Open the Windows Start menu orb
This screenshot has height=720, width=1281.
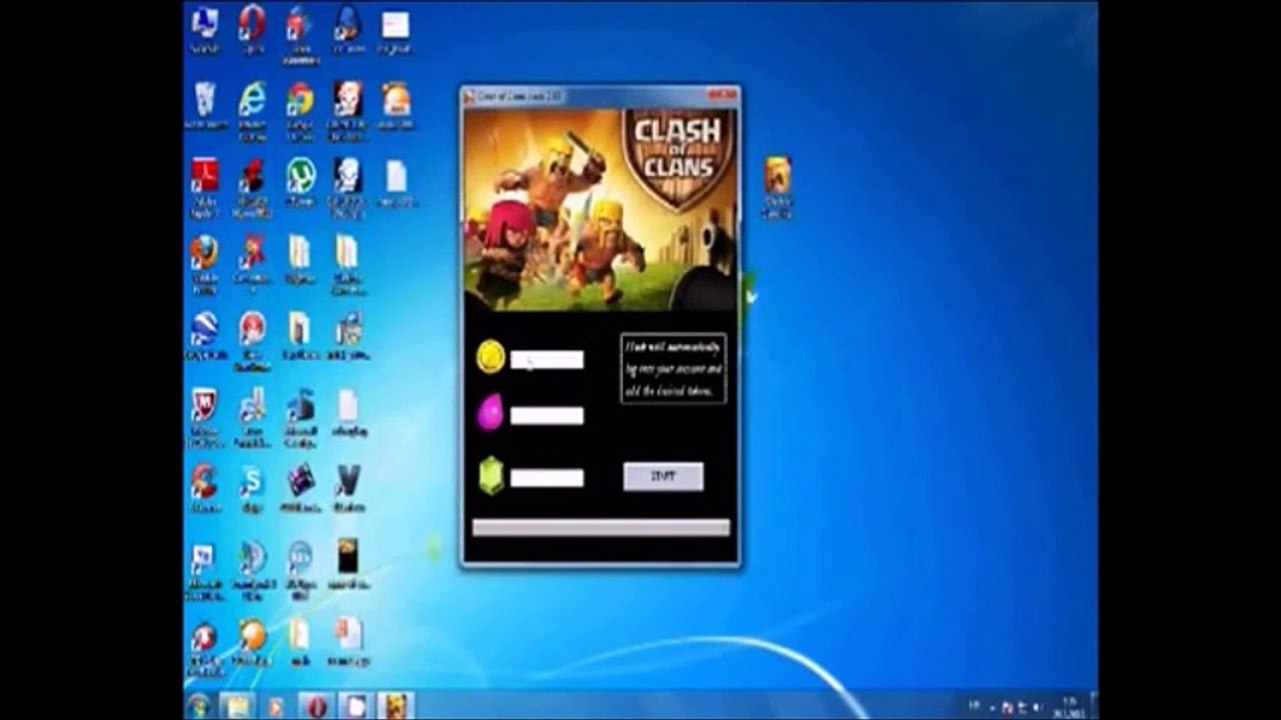[x=198, y=705]
